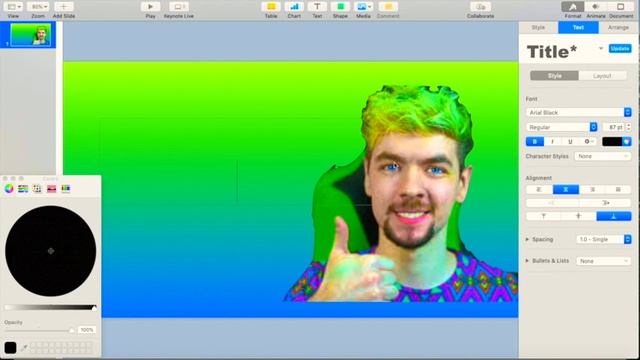
Task: Click the Opacity slider
Action: coord(40,330)
